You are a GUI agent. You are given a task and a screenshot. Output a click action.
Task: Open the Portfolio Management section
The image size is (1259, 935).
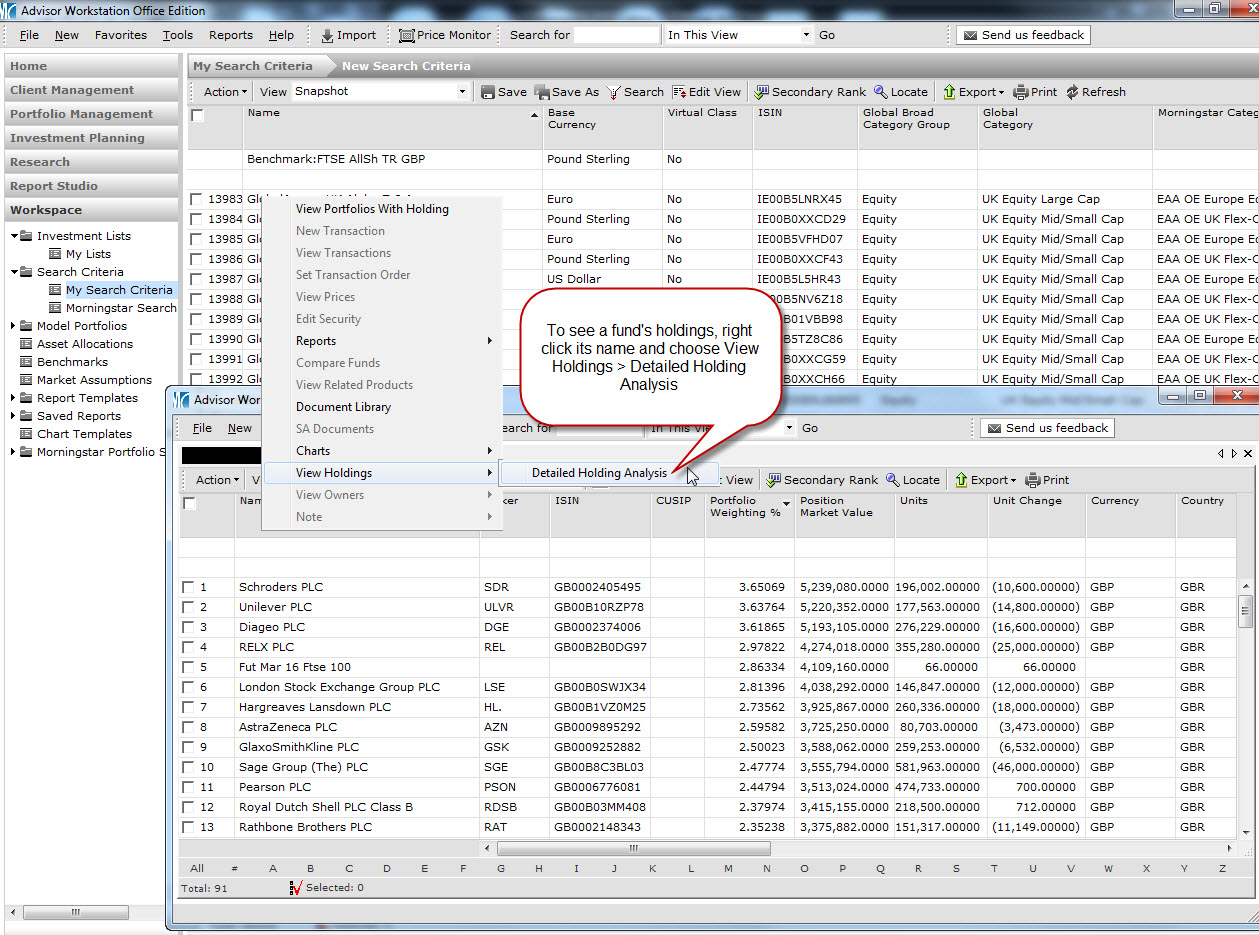click(82, 114)
